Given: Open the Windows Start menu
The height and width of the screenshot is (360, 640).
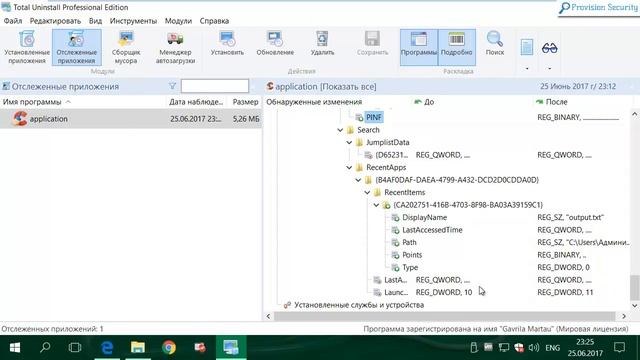Looking at the screenshot, I should point(15,347).
